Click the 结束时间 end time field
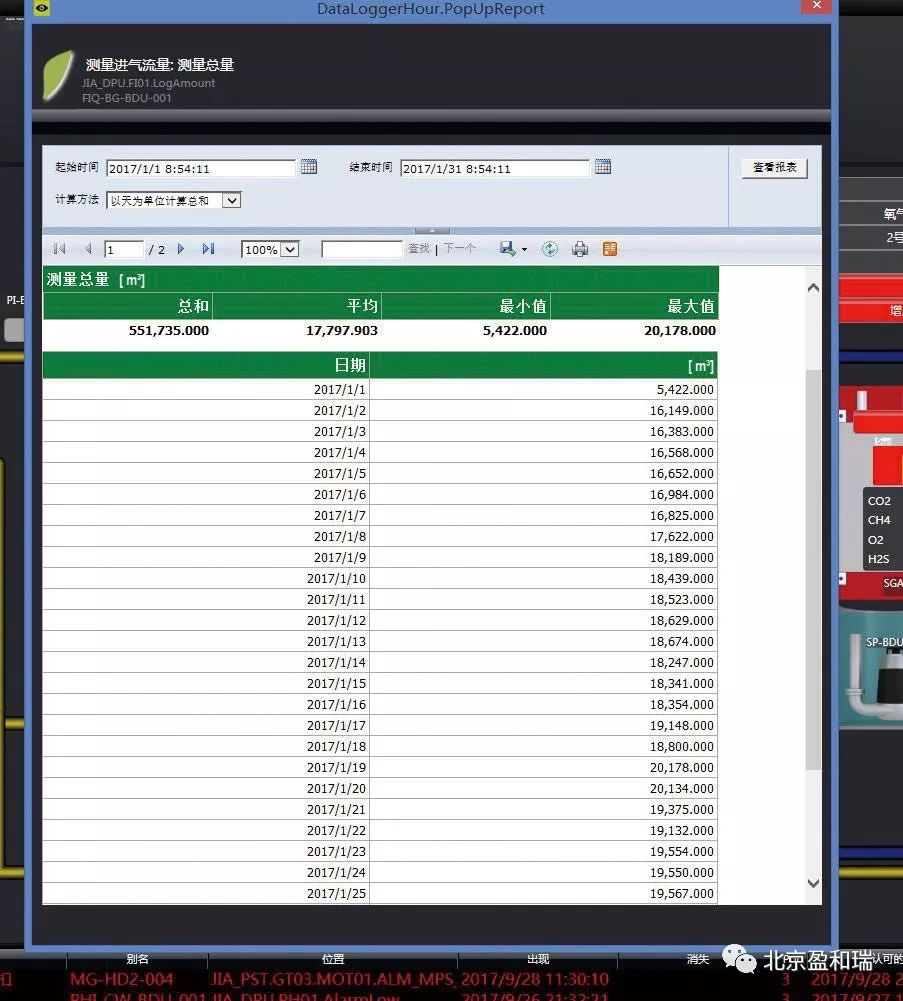Screen dimensions: 903x1001 point(494,168)
